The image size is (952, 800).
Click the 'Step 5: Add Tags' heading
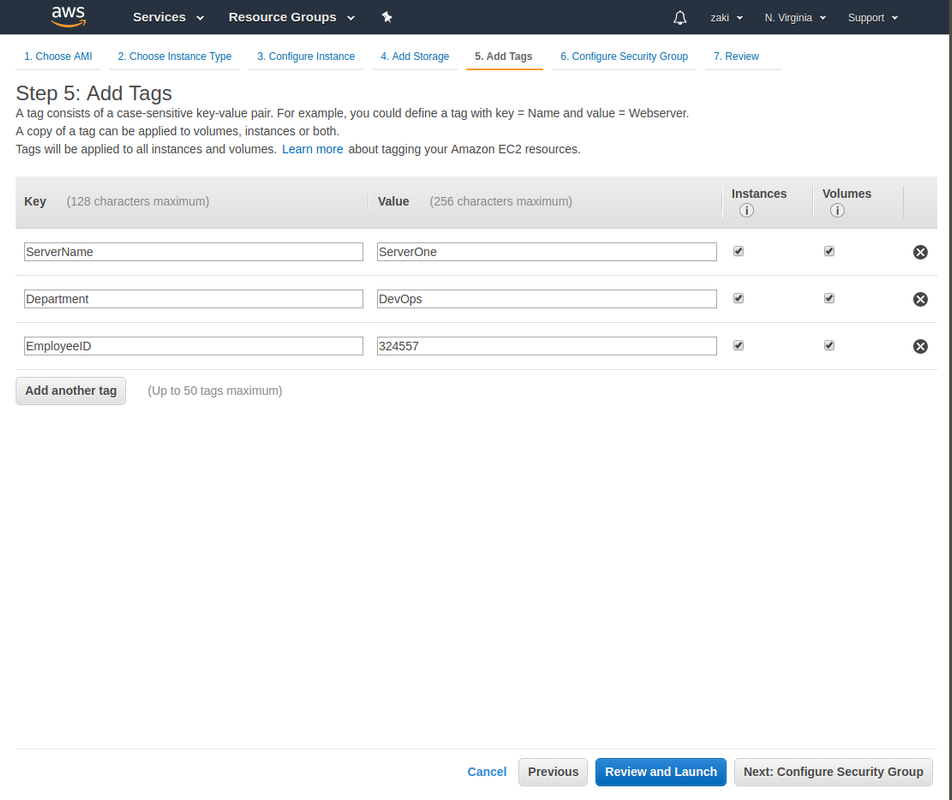tap(94, 93)
